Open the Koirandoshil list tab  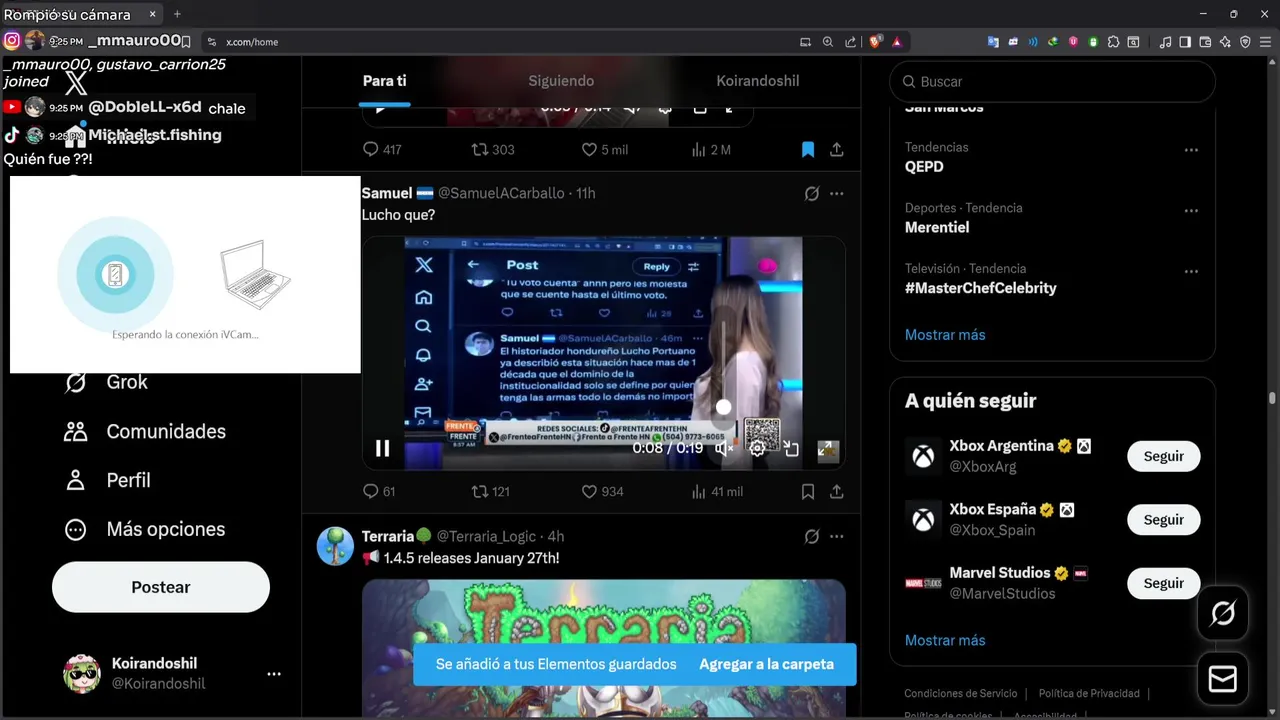pos(758,81)
